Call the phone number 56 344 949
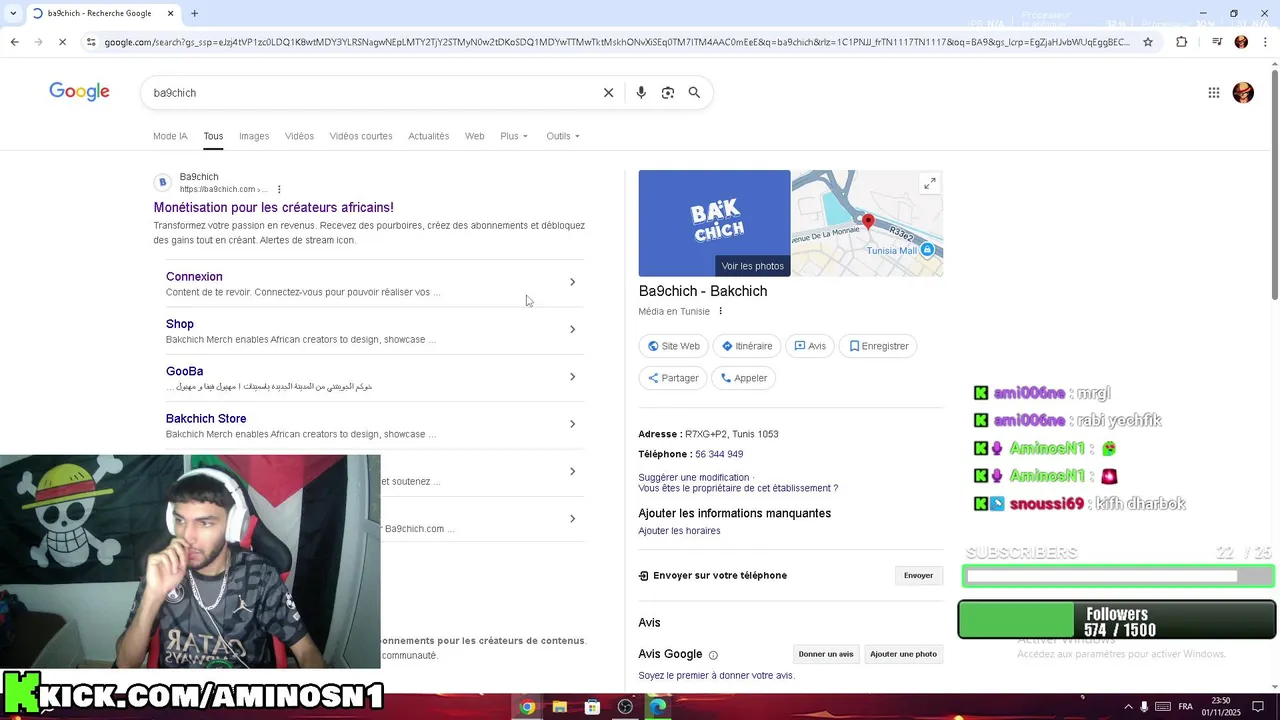1280x720 pixels. (x=719, y=454)
